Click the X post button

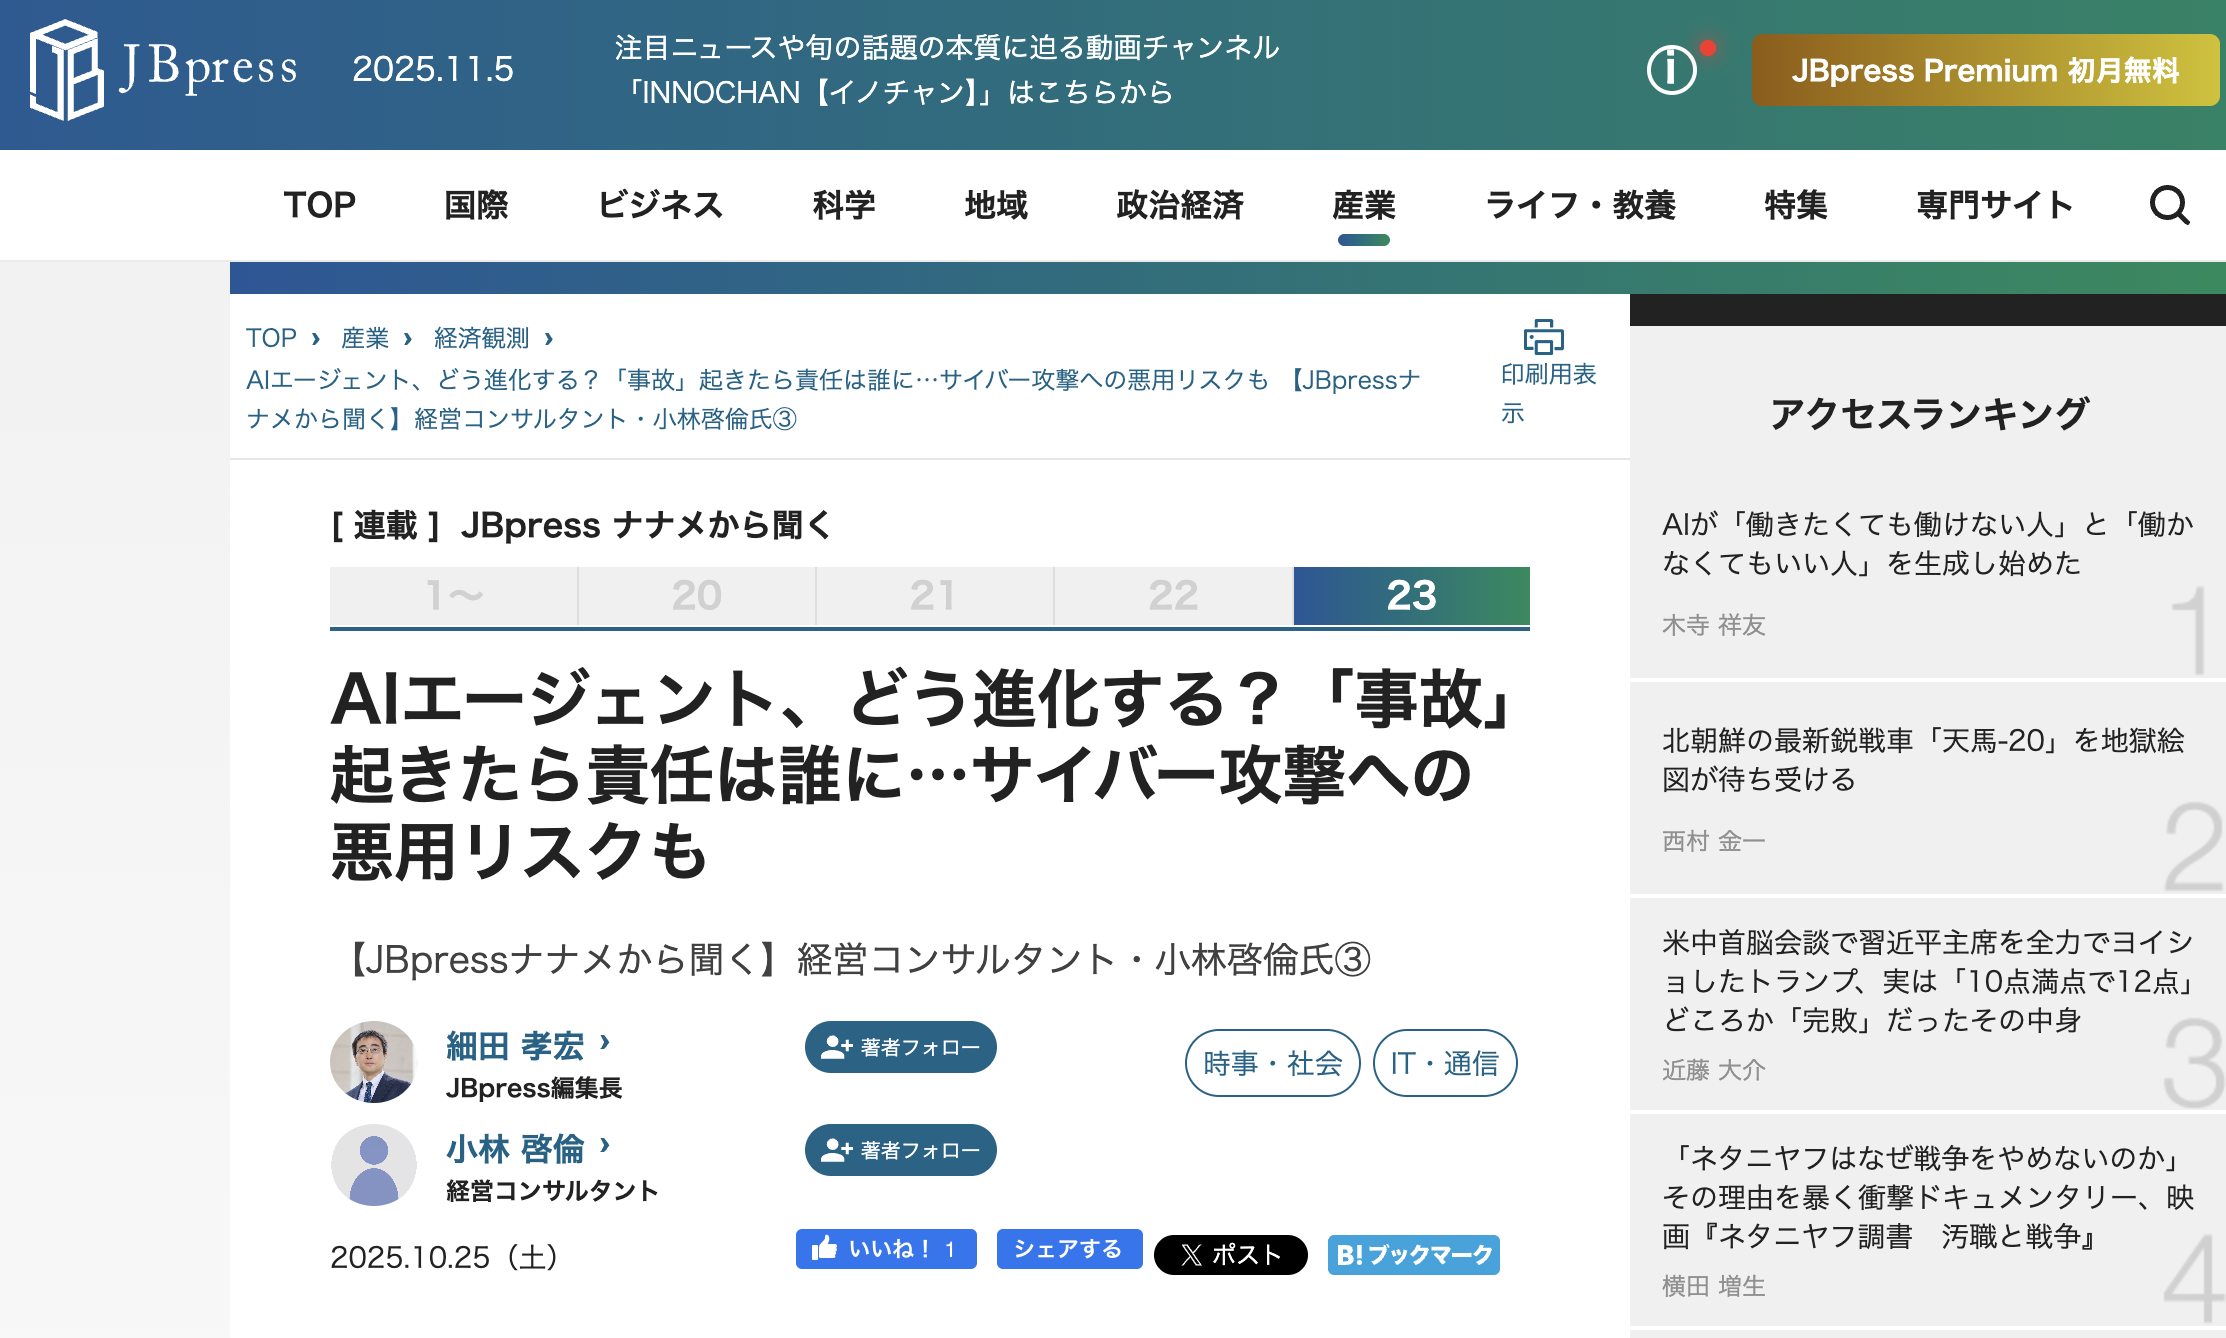pyautogui.click(x=1230, y=1254)
